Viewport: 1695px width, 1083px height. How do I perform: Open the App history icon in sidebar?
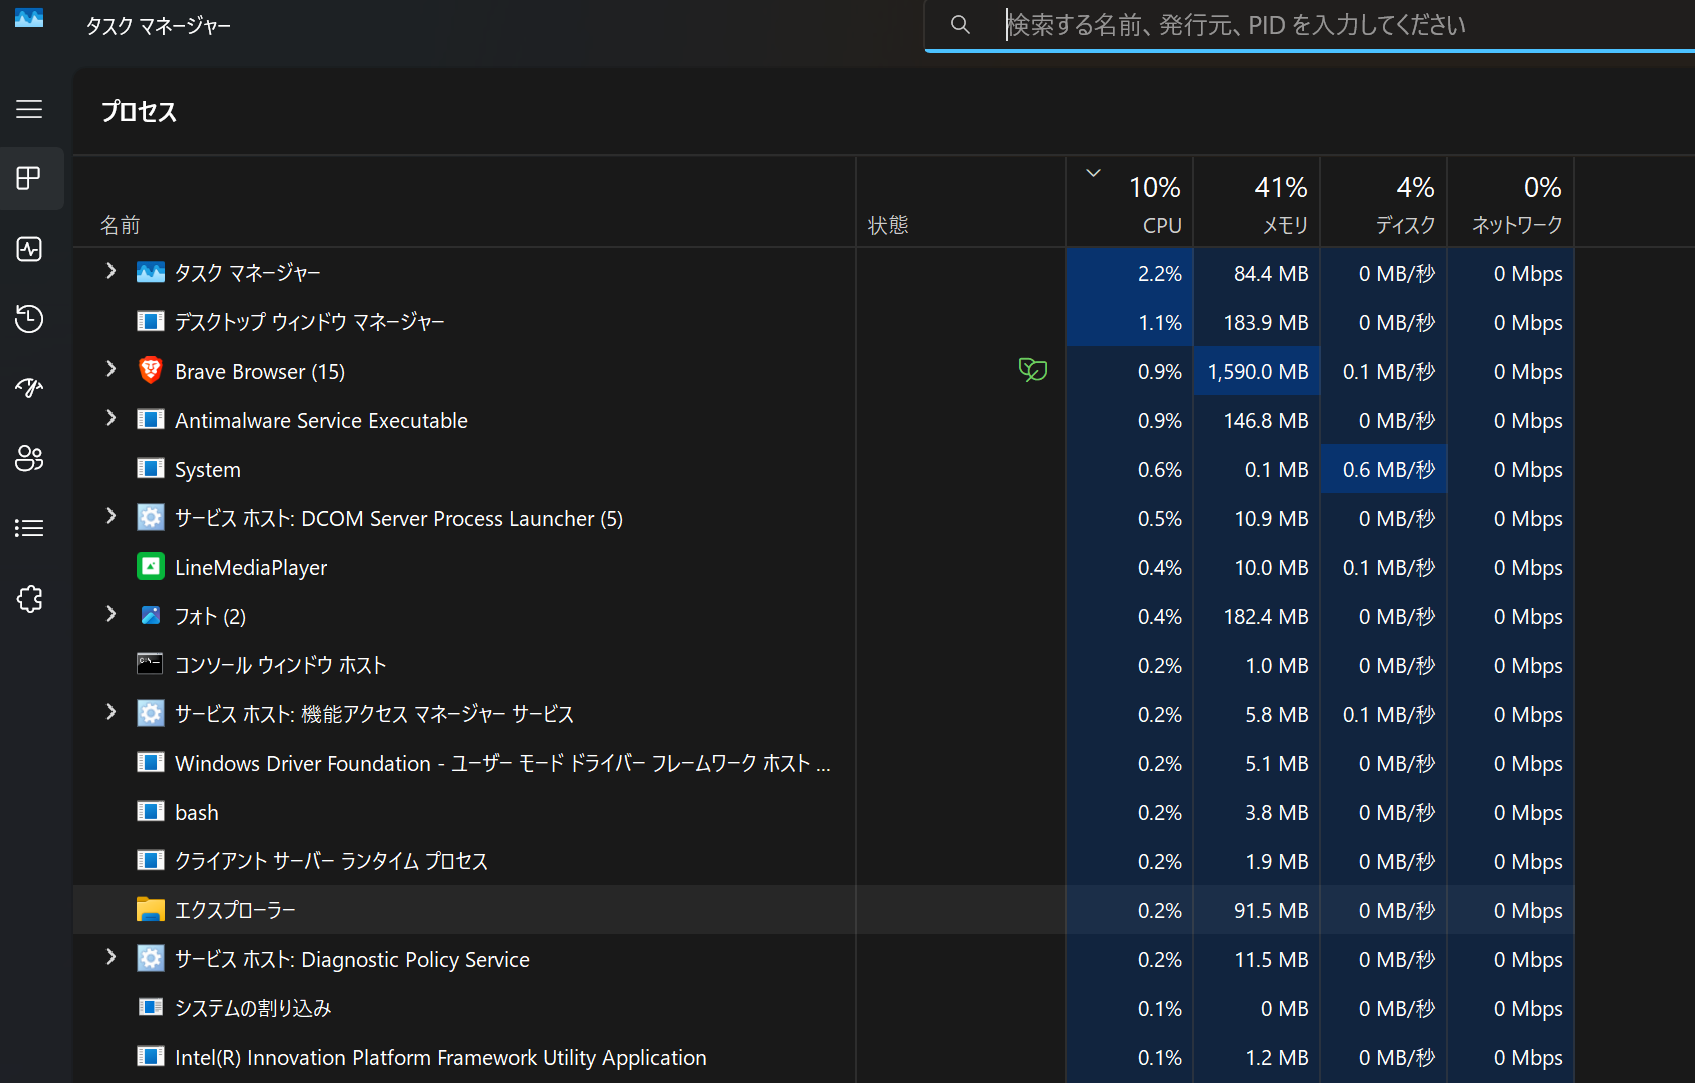[29, 319]
